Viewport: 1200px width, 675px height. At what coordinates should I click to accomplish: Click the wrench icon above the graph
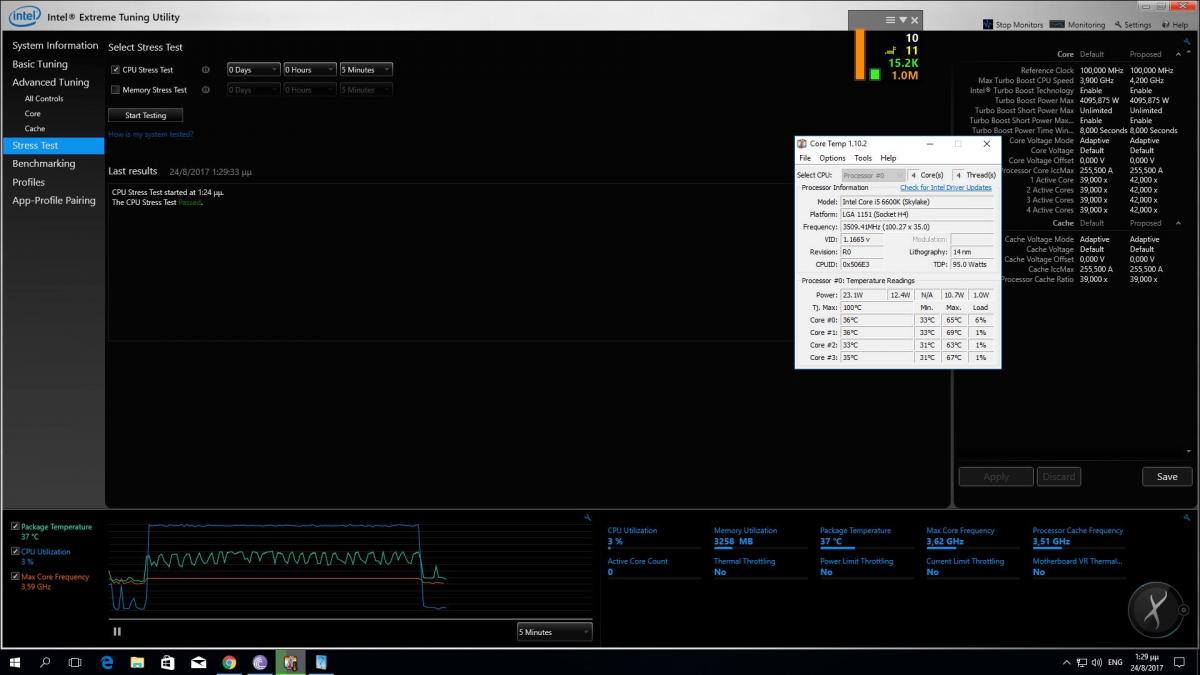coord(588,517)
